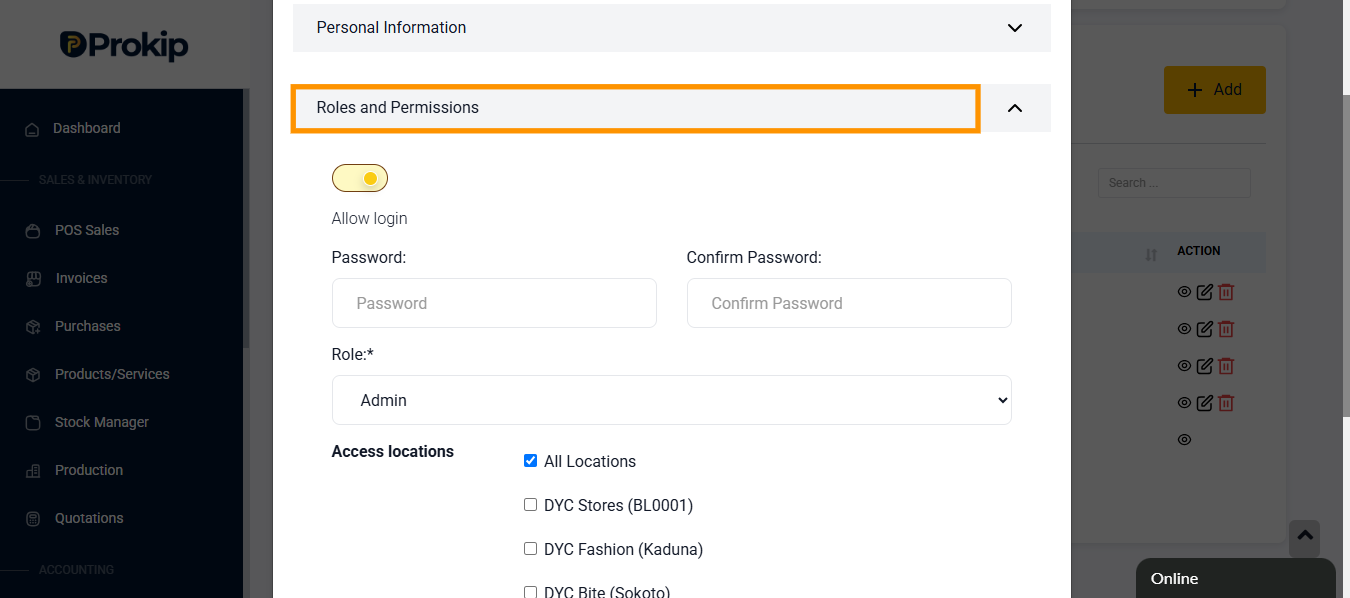Open the Role dropdown showing Admin

[x=671, y=400]
